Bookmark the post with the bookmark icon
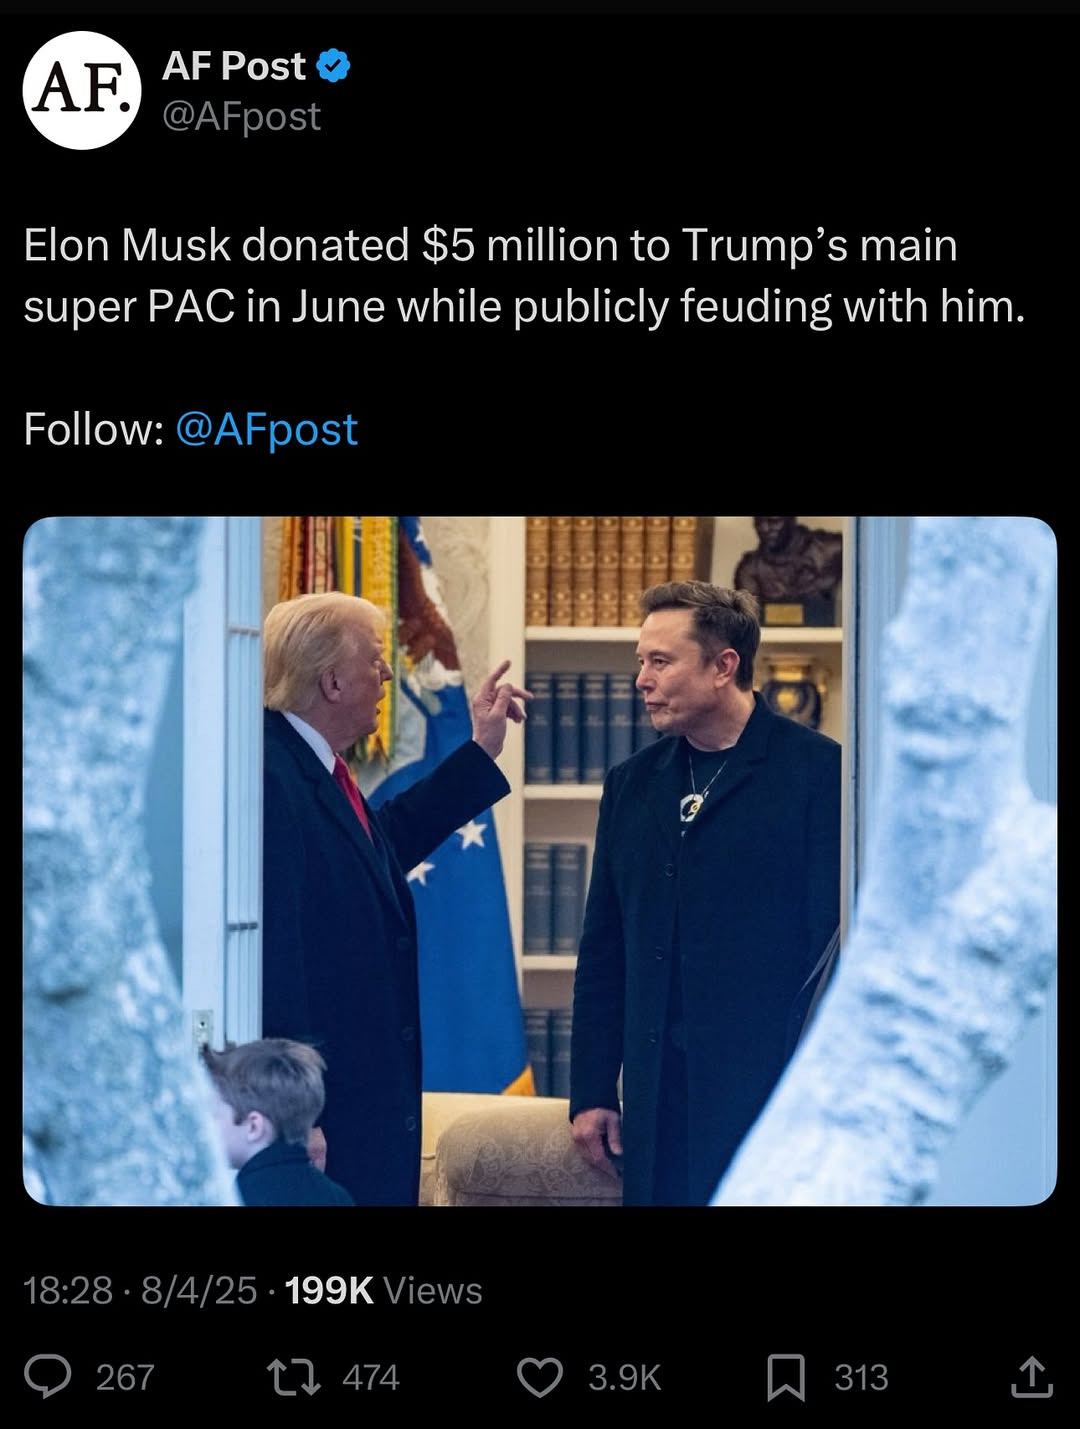 pos(786,1377)
